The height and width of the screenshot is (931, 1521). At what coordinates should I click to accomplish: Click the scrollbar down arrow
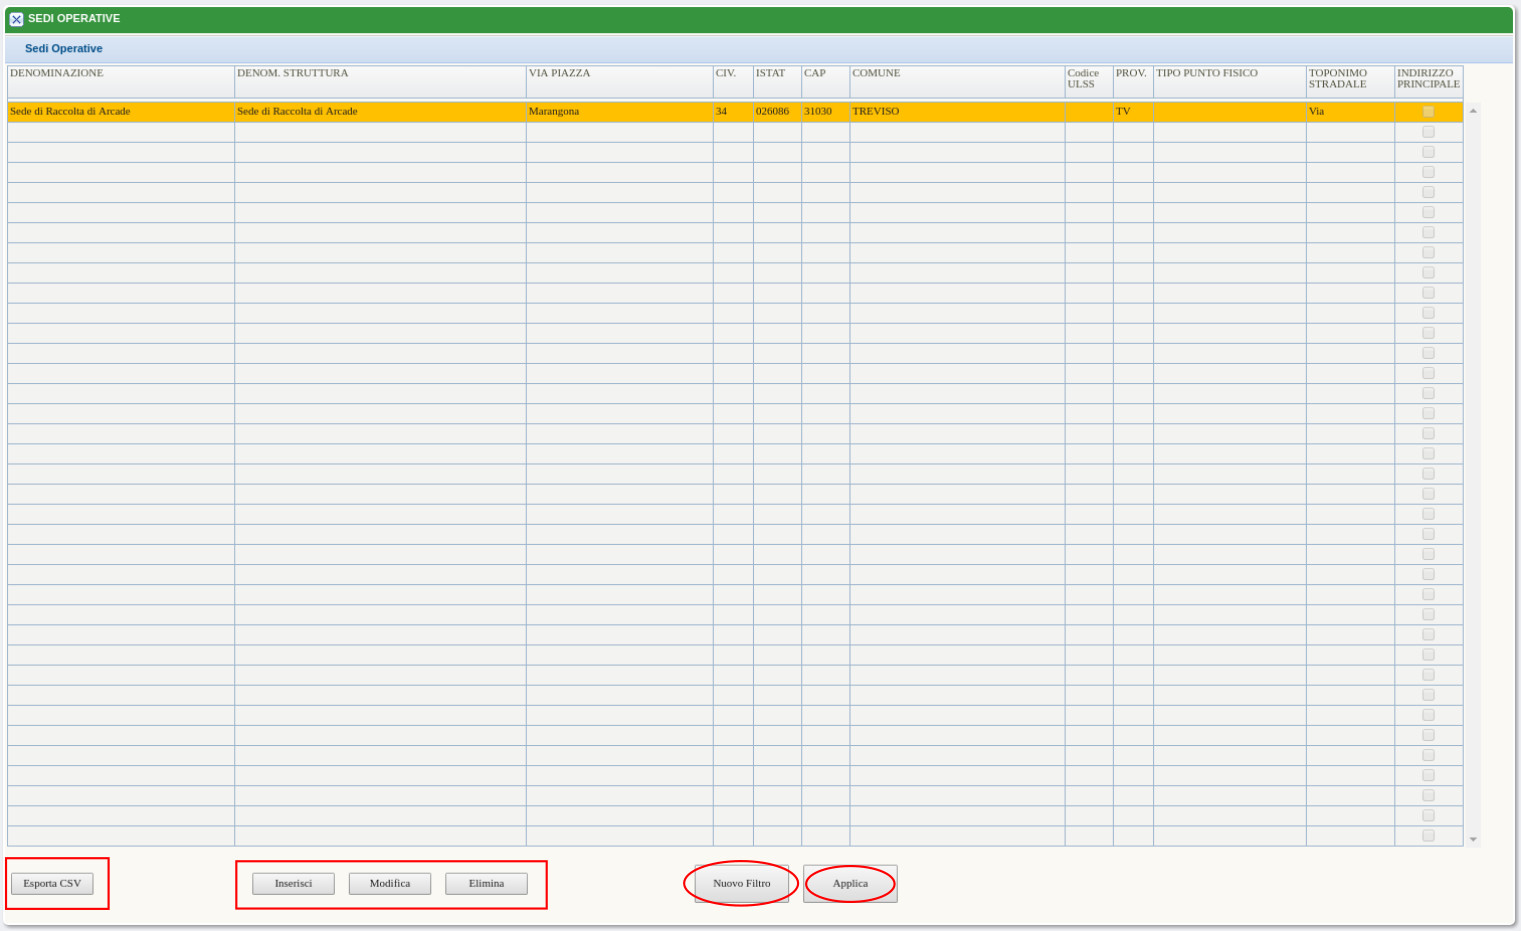(1473, 840)
